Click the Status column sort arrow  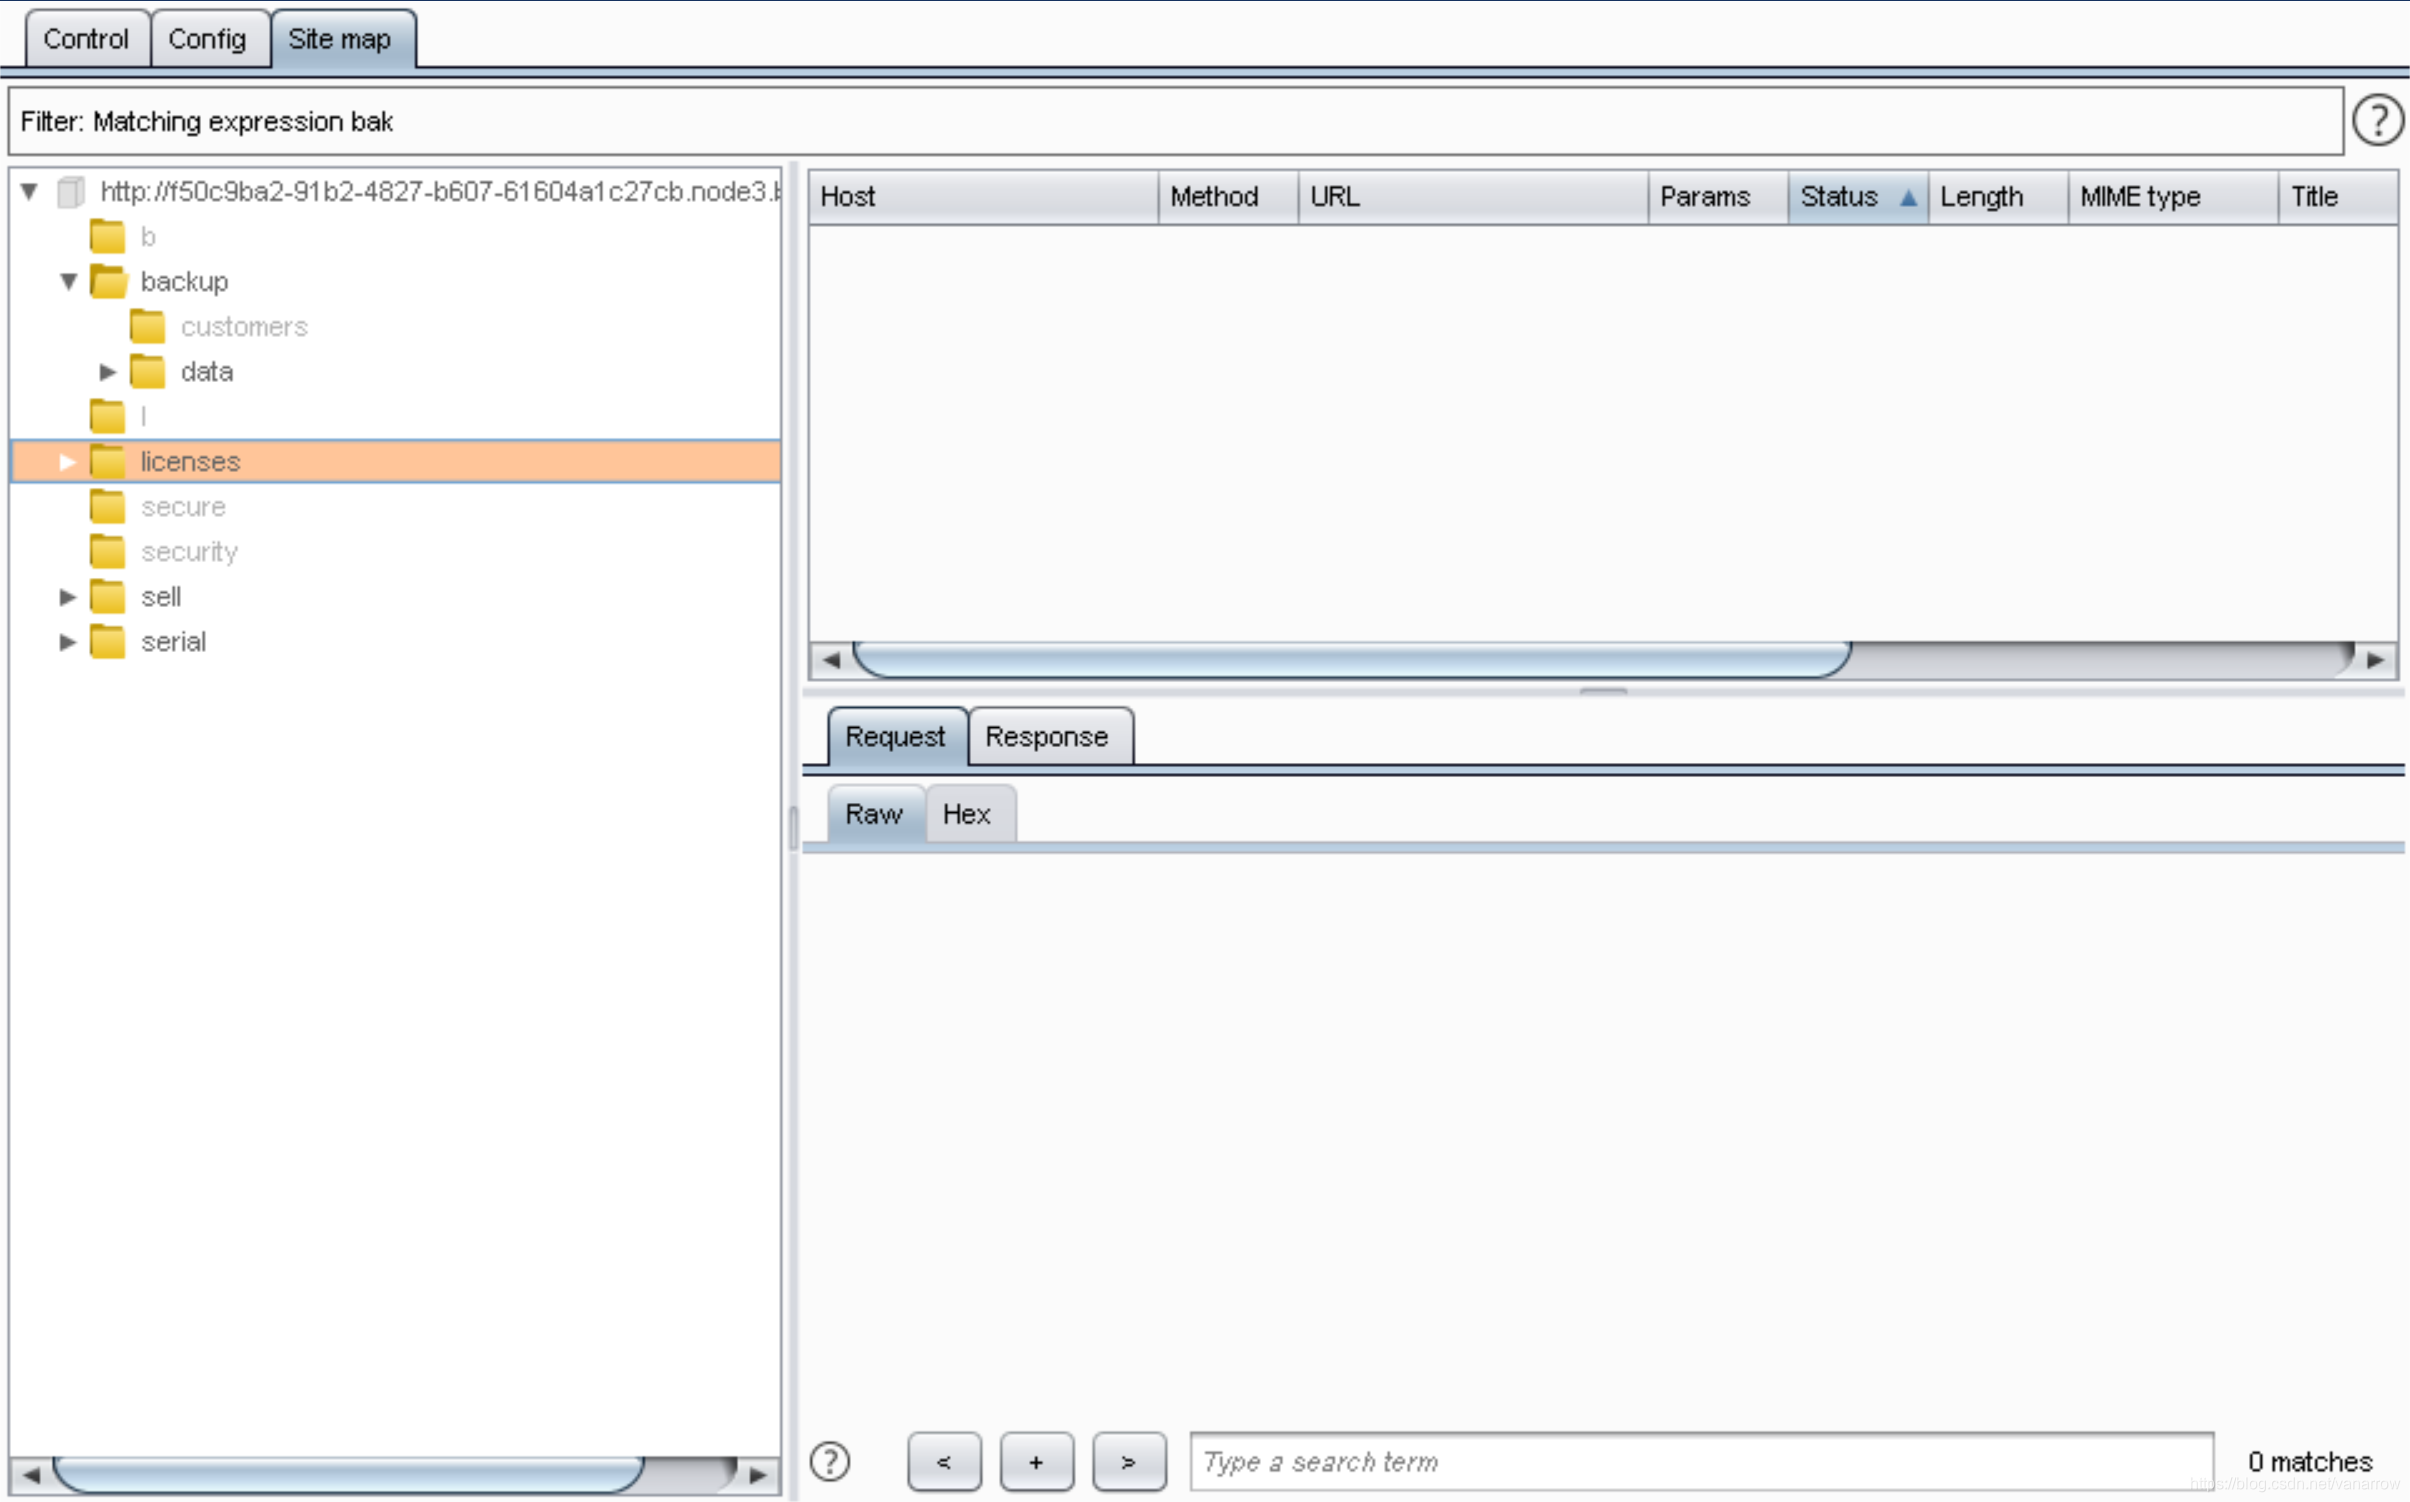(1907, 197)
